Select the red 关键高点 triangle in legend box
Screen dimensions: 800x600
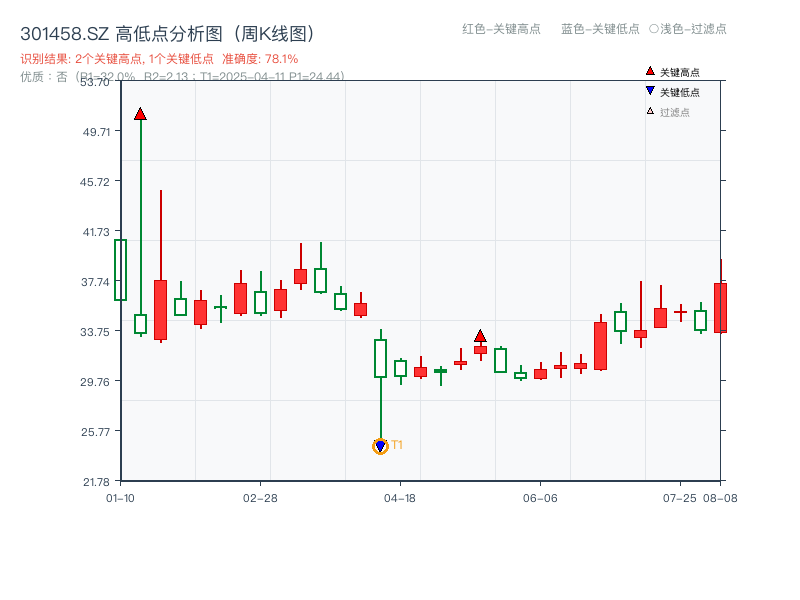[650, 71]
